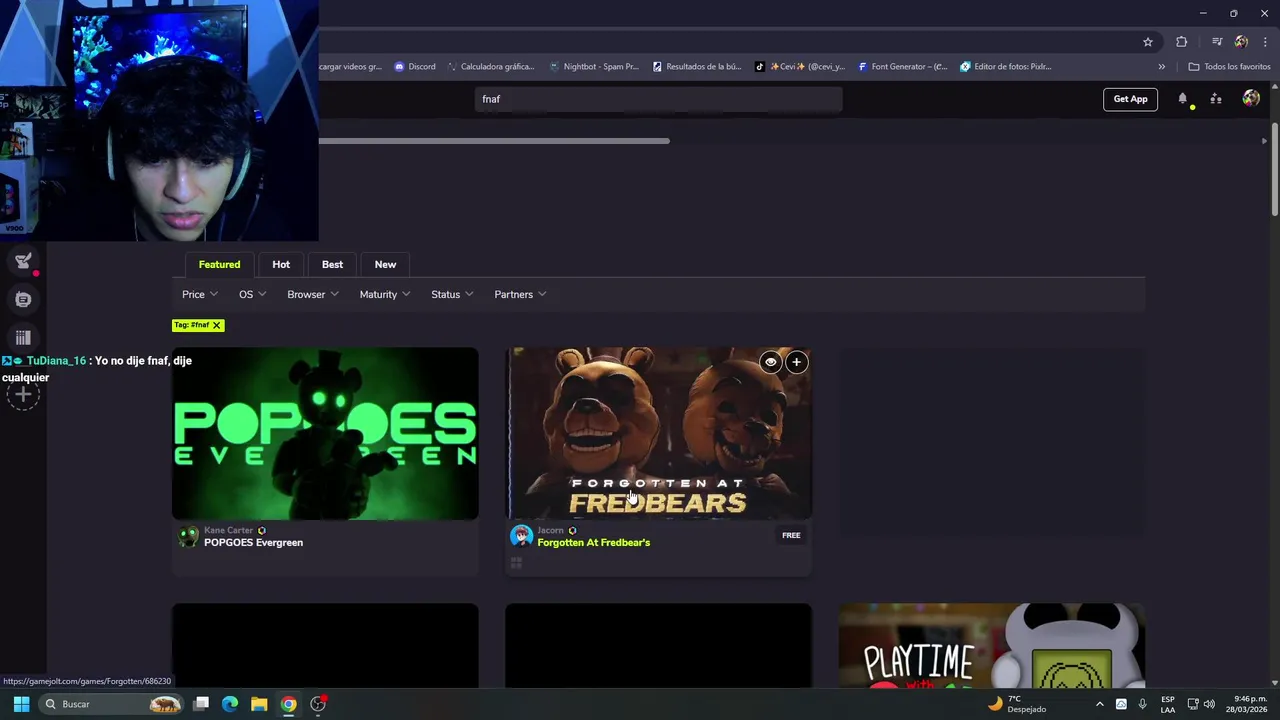Expand the Maturity filter dropdown
1280x720 pixels.
(x=385, y=294)
